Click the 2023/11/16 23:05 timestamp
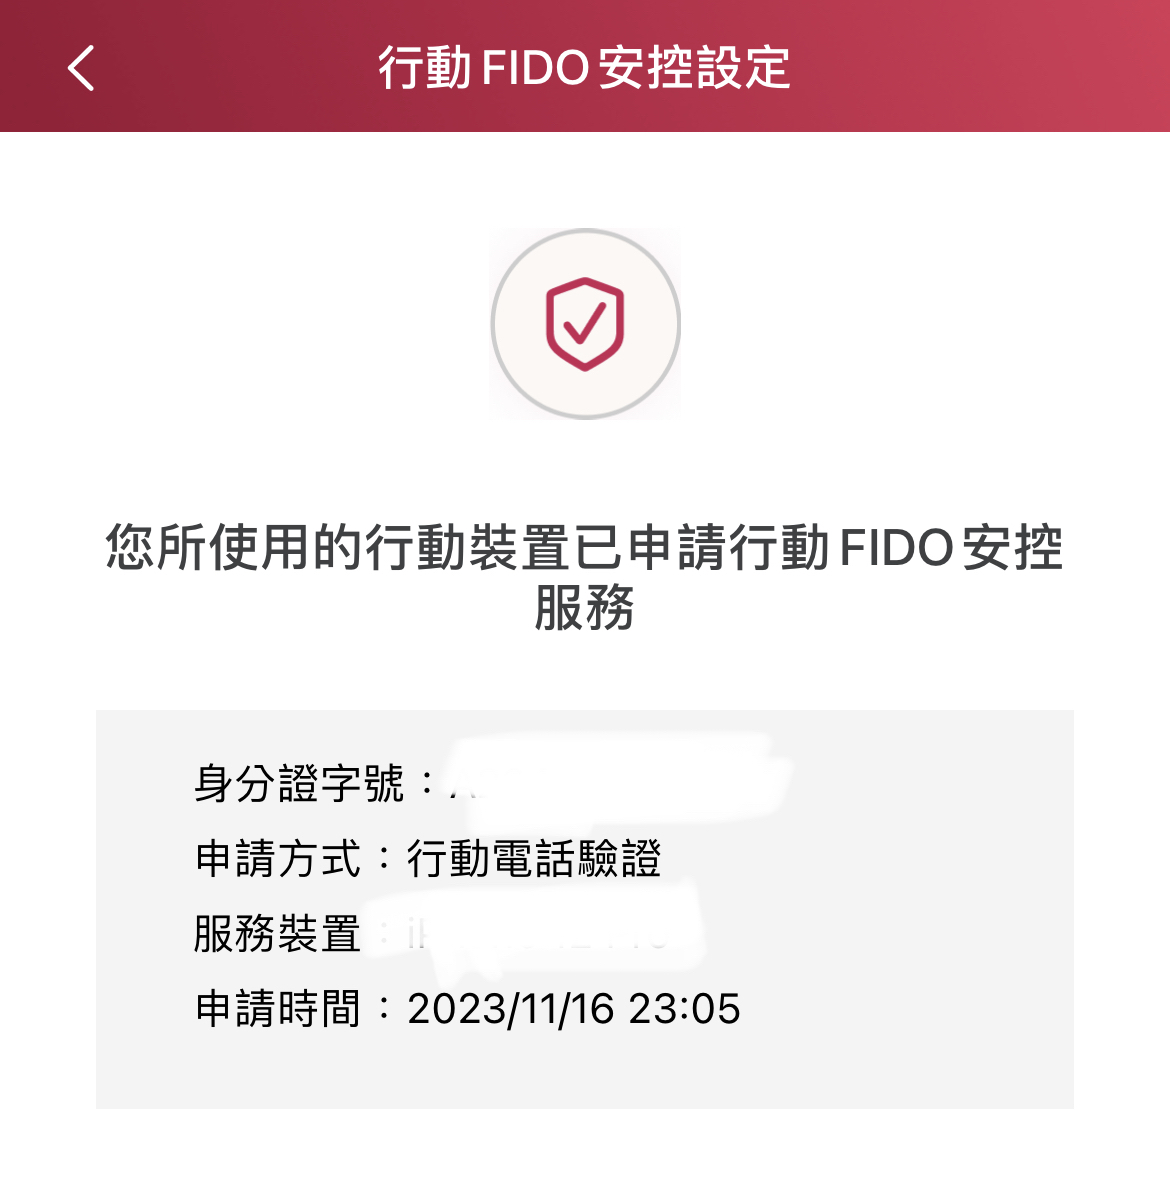The image size is (1170, 1200). 574,1008
